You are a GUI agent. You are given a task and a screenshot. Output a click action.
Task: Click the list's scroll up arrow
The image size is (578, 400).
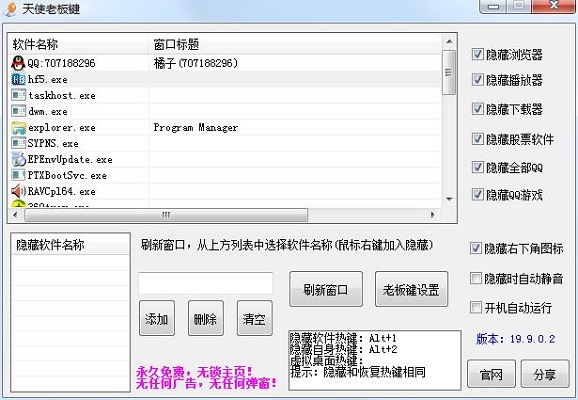click(449, 41)
